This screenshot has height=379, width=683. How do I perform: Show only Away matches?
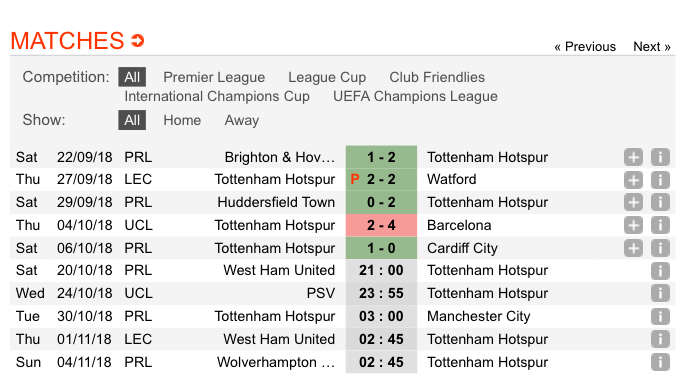tap(242, 120)
